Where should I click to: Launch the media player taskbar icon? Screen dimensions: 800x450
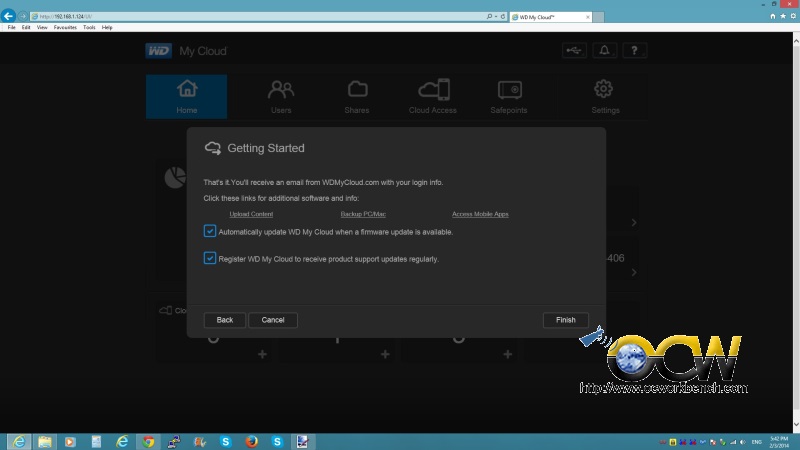pyautogui.click(x=70, y=441)
